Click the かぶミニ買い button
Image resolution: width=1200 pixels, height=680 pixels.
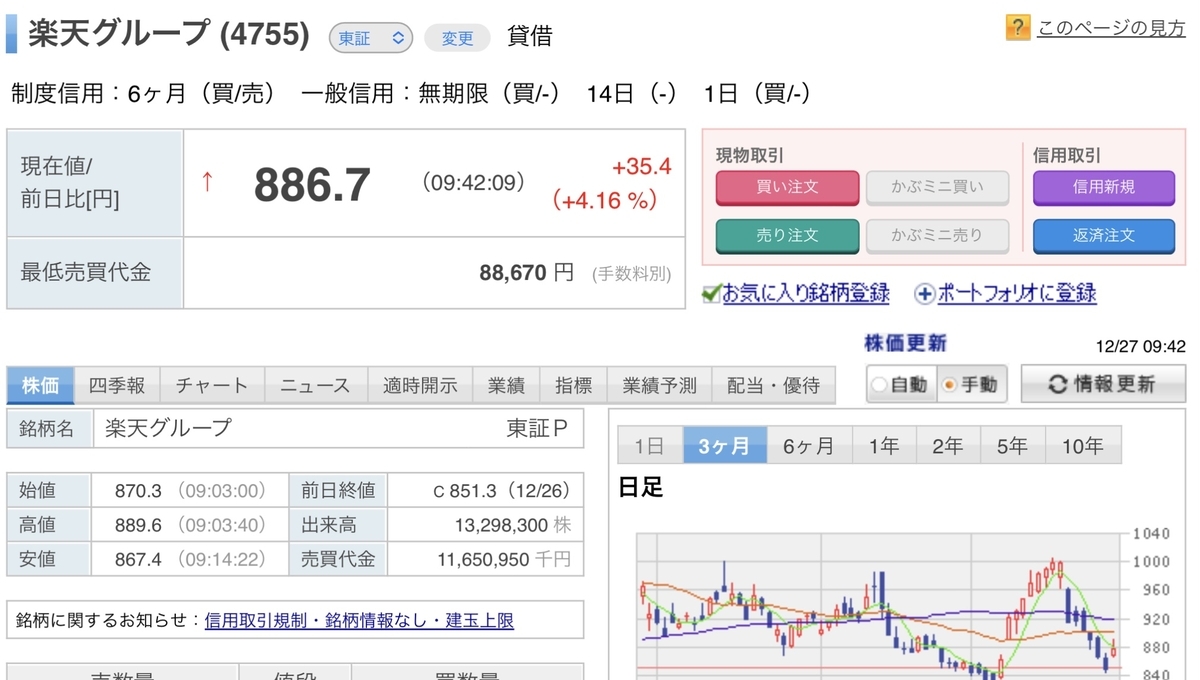coord(937,187)
